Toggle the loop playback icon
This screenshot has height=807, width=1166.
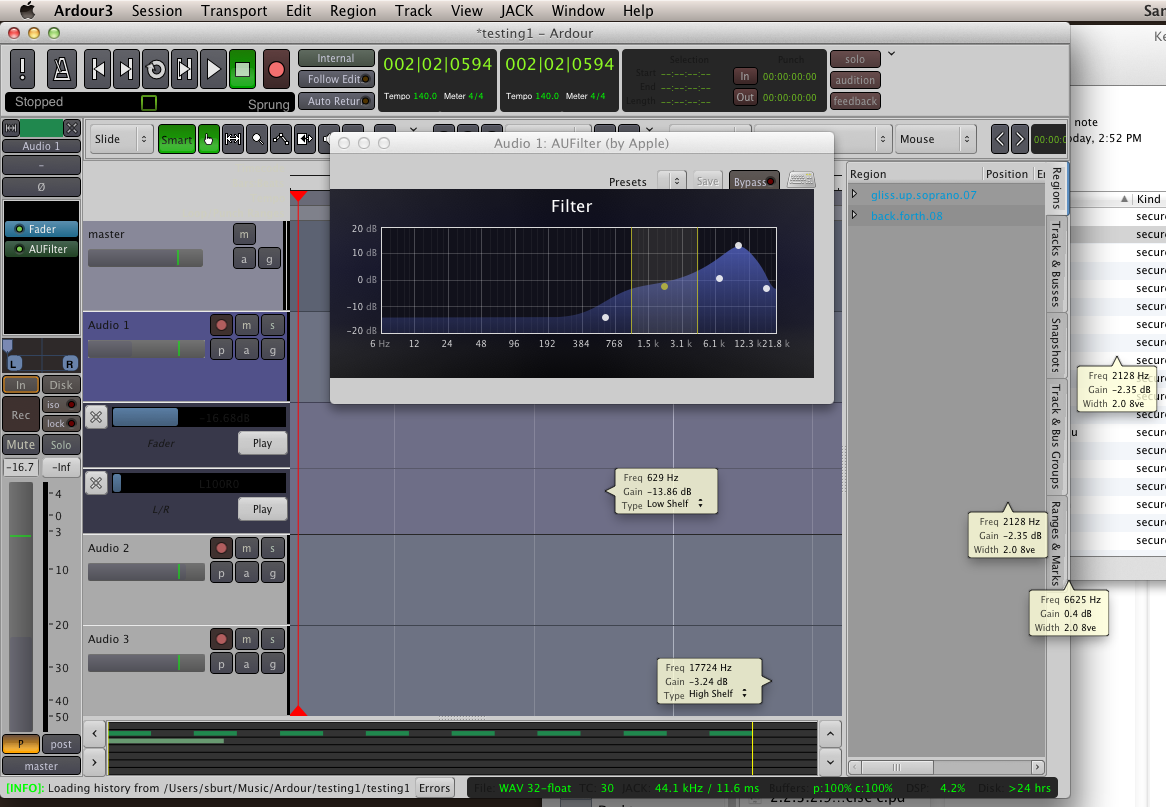pos(156,69)
